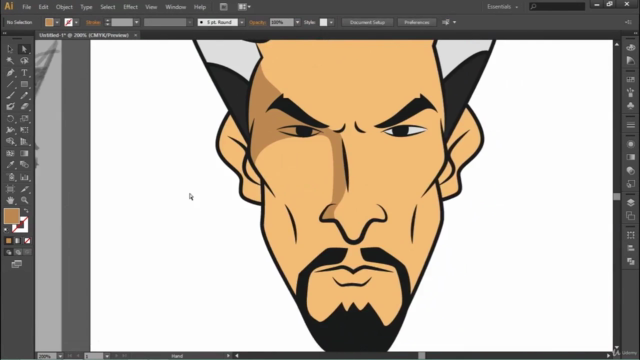Select the Perspective Grid tool
The height and width of the screenshot is (360, 640).
click(24, 142)
